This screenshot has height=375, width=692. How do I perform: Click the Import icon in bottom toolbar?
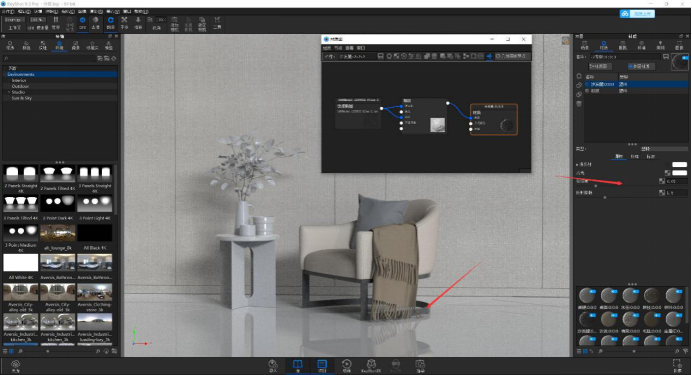[273, 364]
